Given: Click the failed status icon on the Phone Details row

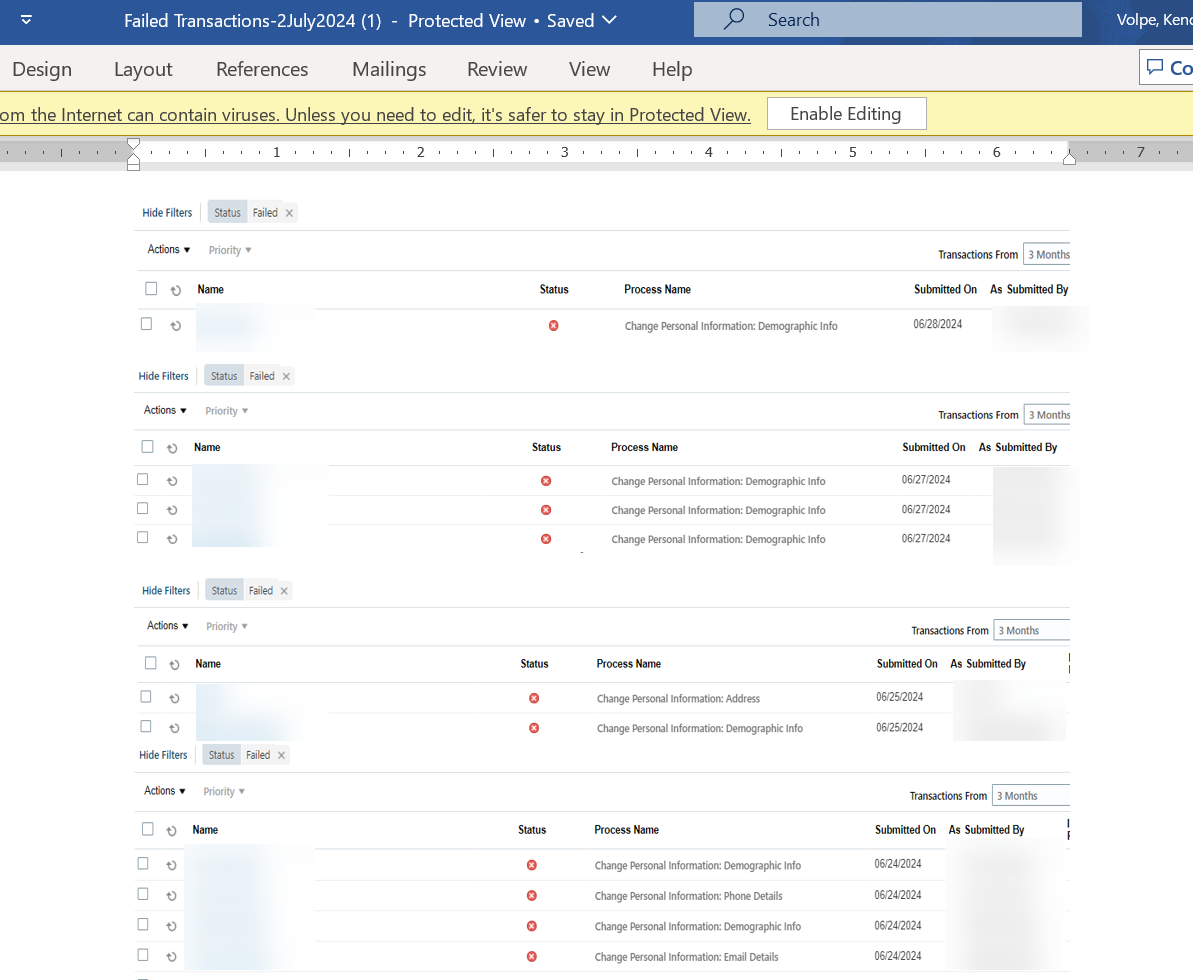Looking at the screenshot, I should point(531,895).
